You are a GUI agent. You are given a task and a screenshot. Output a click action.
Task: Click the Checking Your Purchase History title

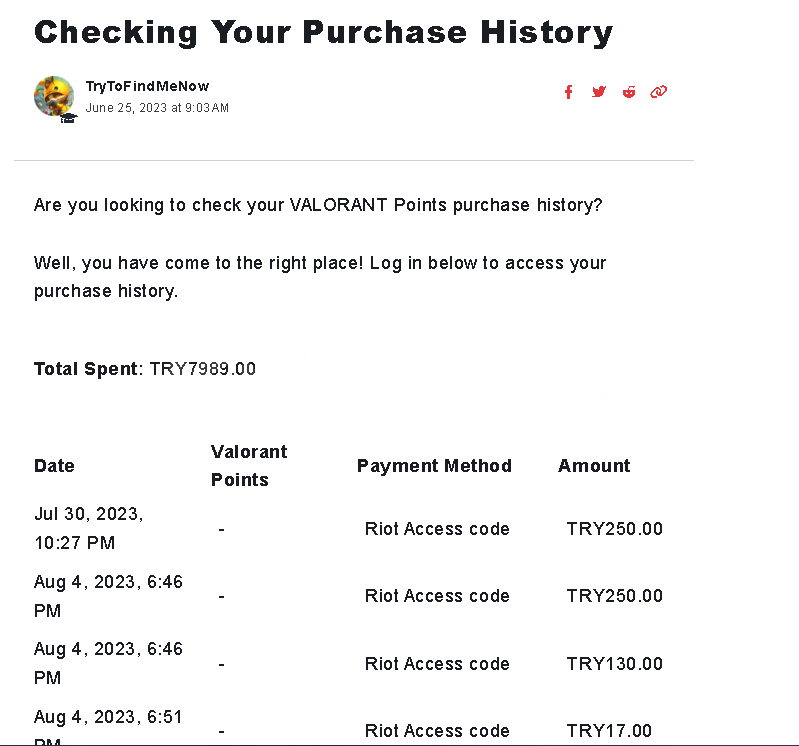pyautogui.click(x=323, y=32)
